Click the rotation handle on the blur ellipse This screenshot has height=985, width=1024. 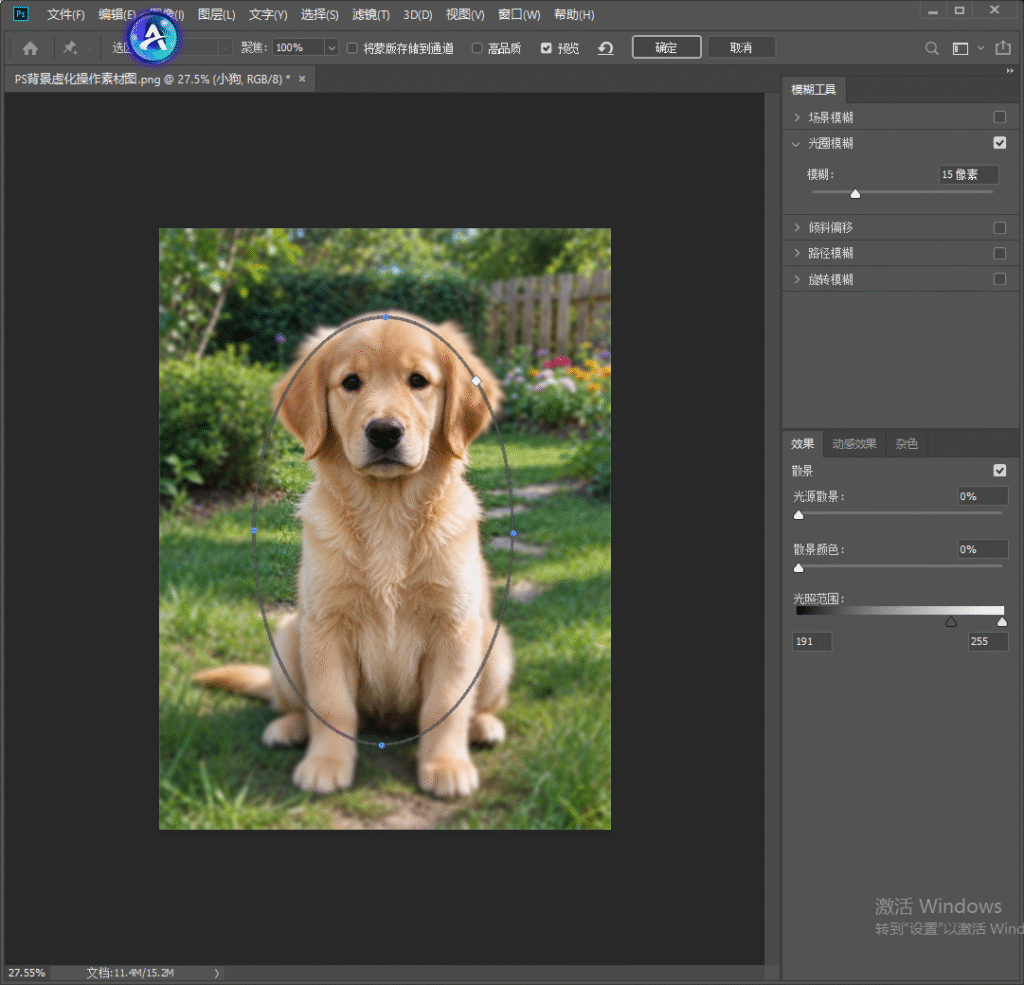pyautogui.click(x=476, y=381)
